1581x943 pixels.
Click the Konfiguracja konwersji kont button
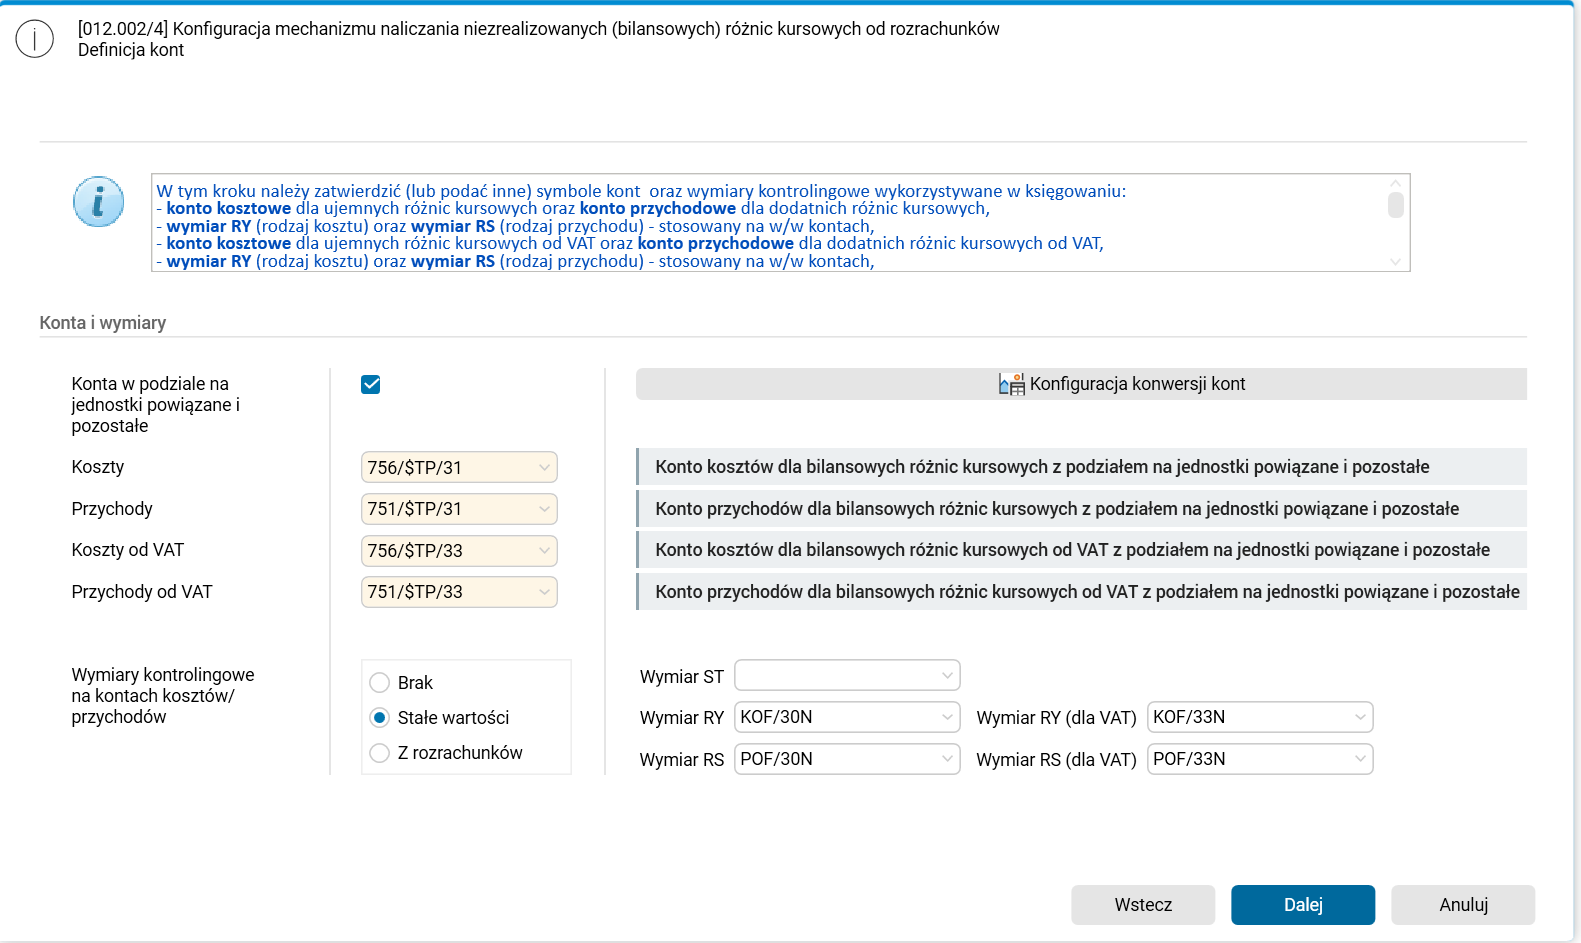[1136, 384]
